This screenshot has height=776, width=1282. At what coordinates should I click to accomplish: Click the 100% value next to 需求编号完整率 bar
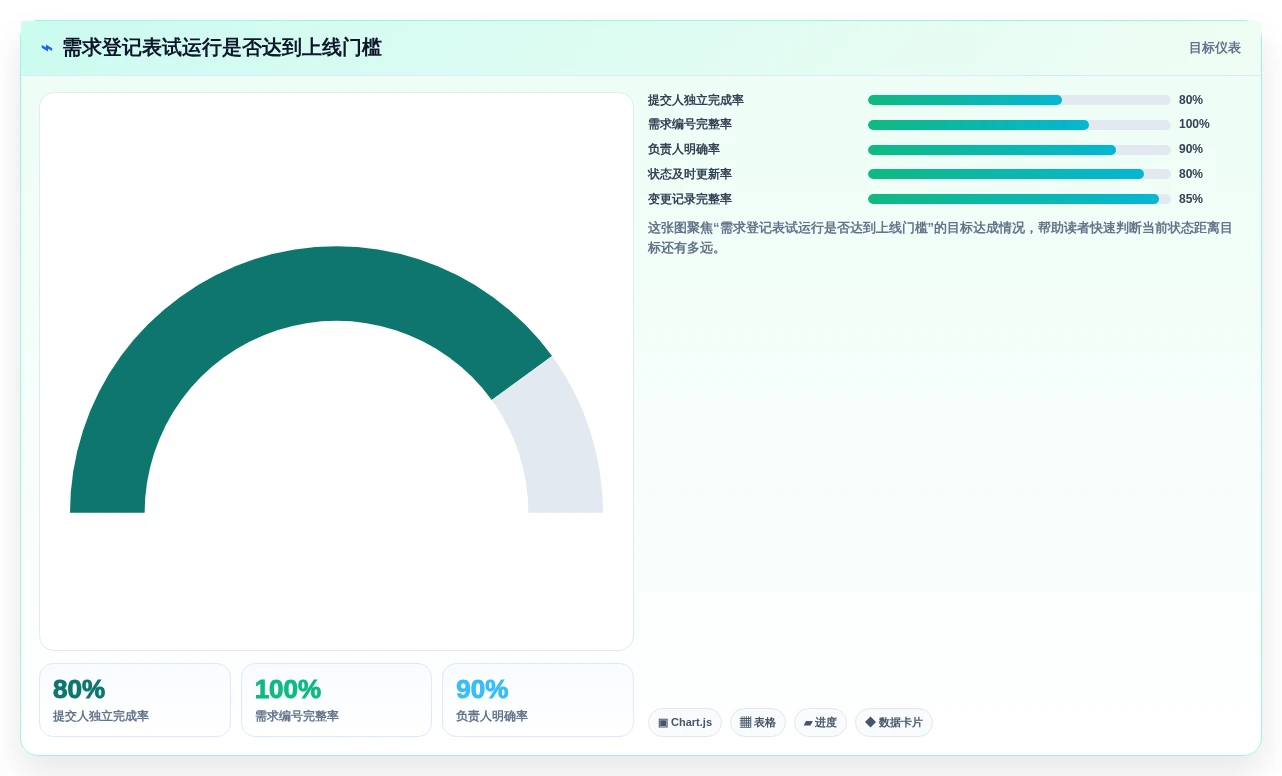click(1194, 124)
